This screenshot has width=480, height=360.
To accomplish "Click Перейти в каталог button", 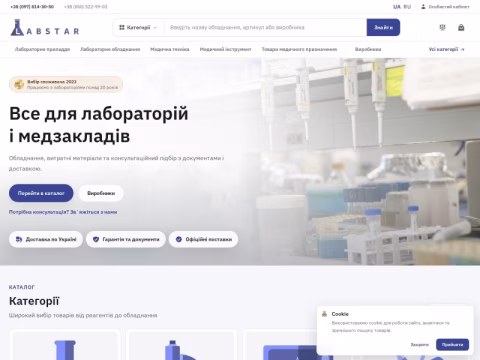I will coord(41,193).
